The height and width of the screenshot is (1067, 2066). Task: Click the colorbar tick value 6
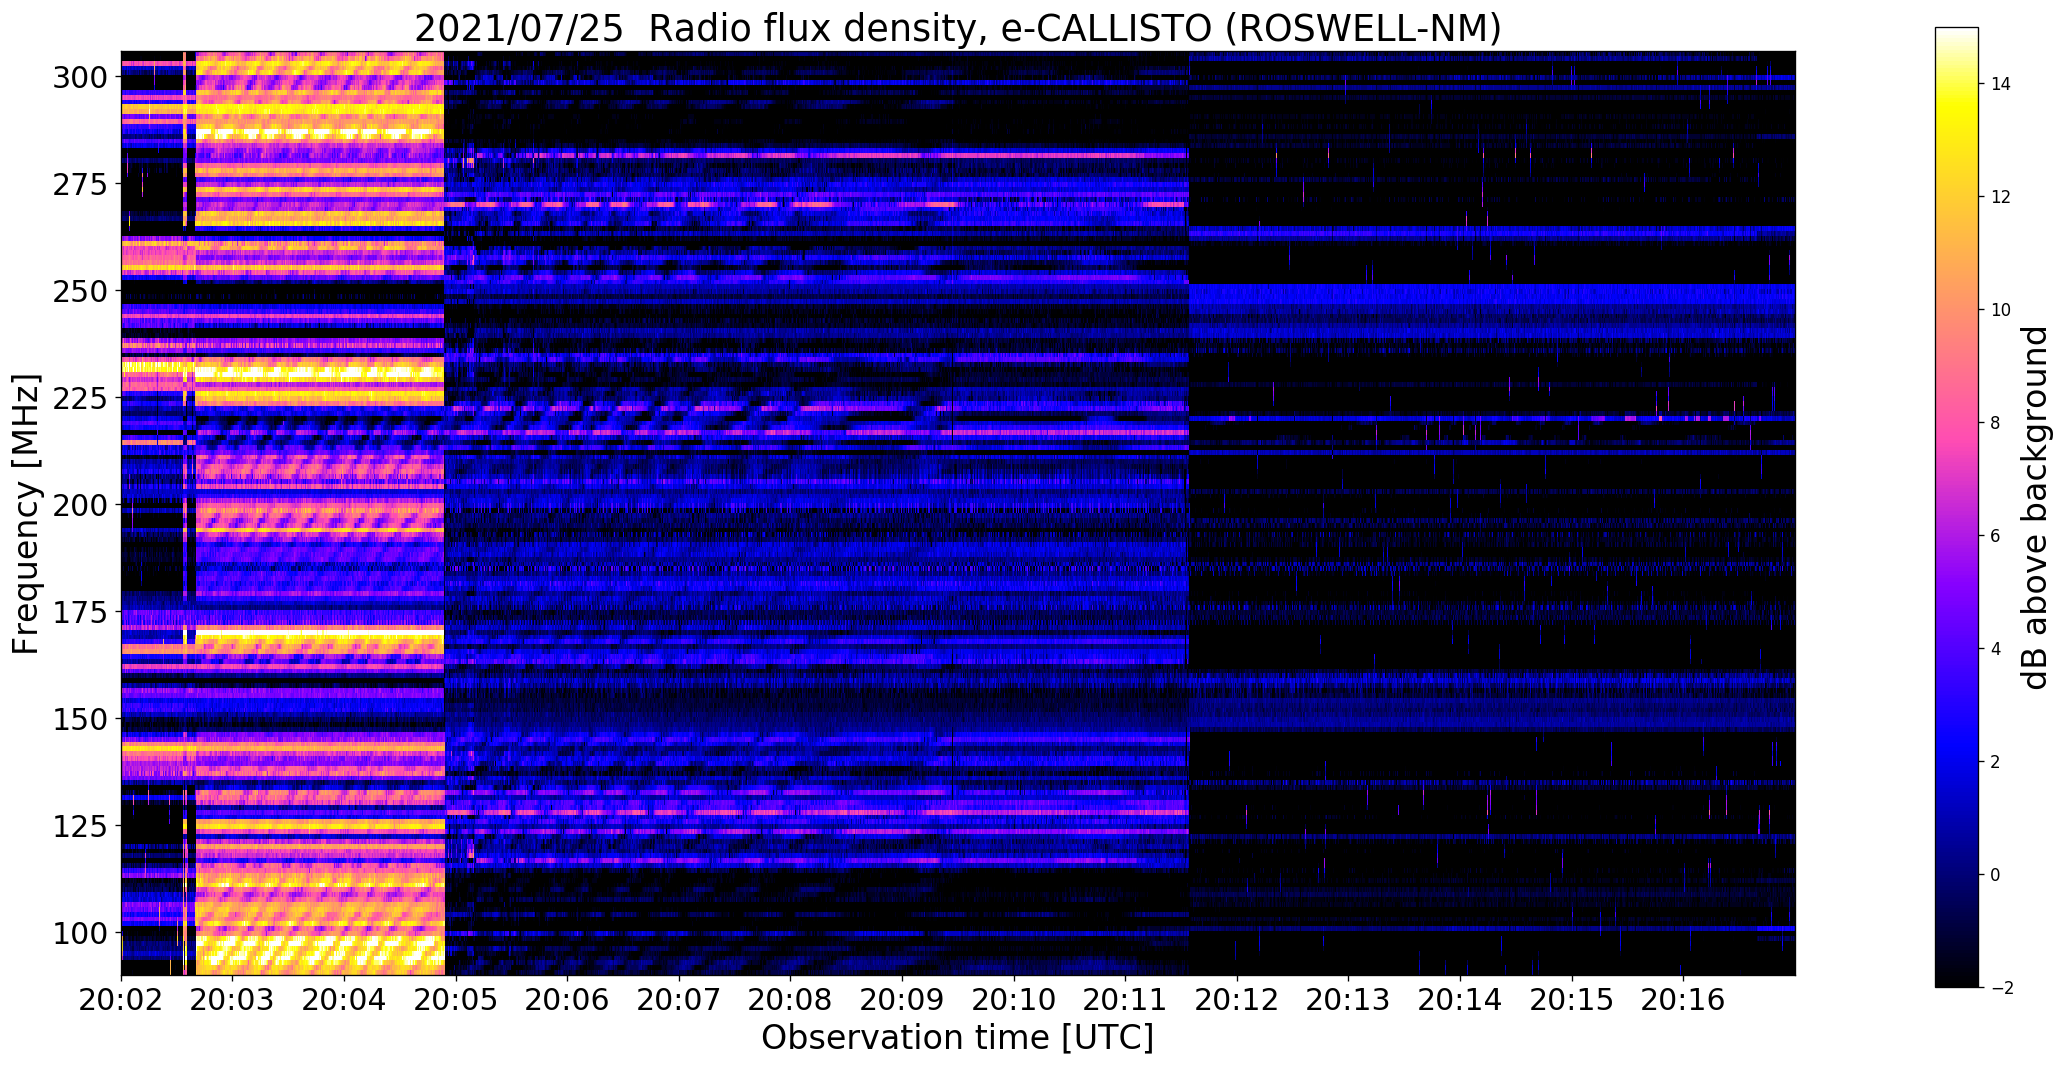click(1995, 536)
